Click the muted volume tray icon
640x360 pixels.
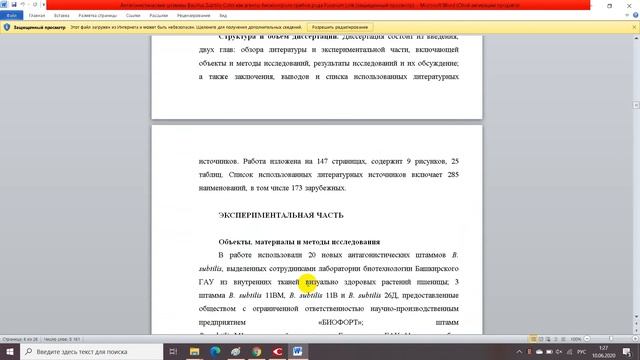559,351
